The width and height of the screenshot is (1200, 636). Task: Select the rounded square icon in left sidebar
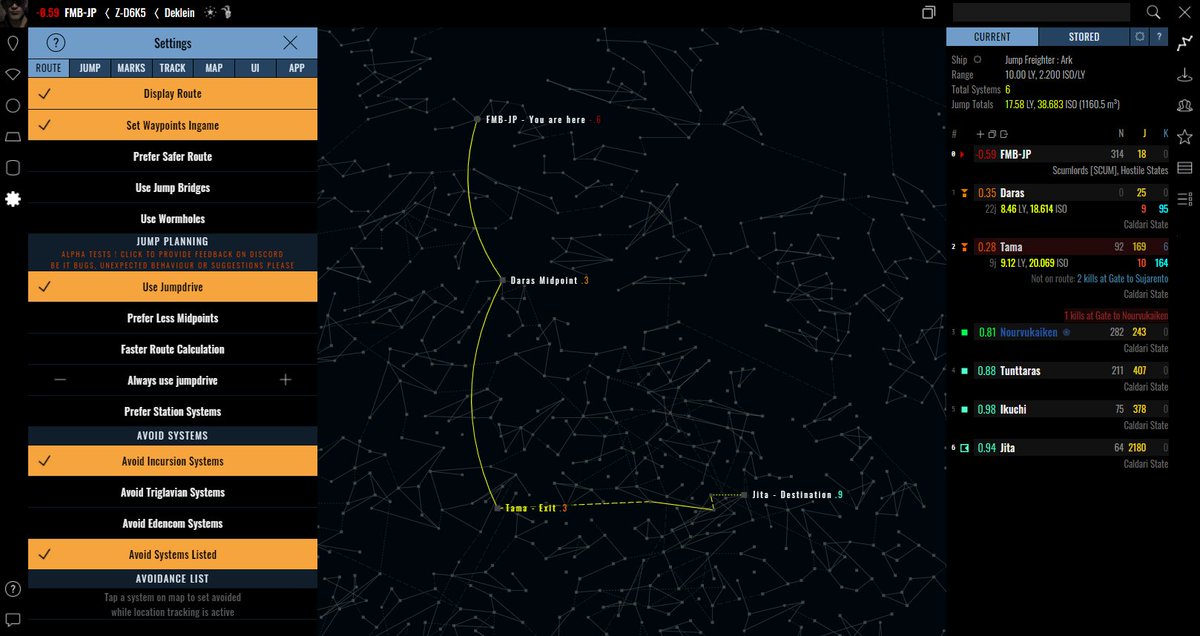pyautogui.click(x=13, y=167)
